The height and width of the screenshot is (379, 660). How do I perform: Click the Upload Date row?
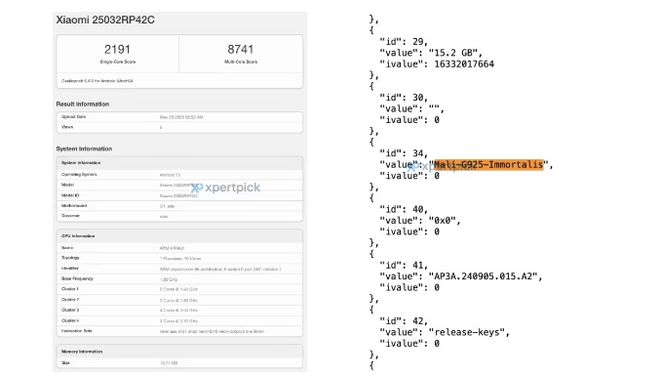[180, 117]
